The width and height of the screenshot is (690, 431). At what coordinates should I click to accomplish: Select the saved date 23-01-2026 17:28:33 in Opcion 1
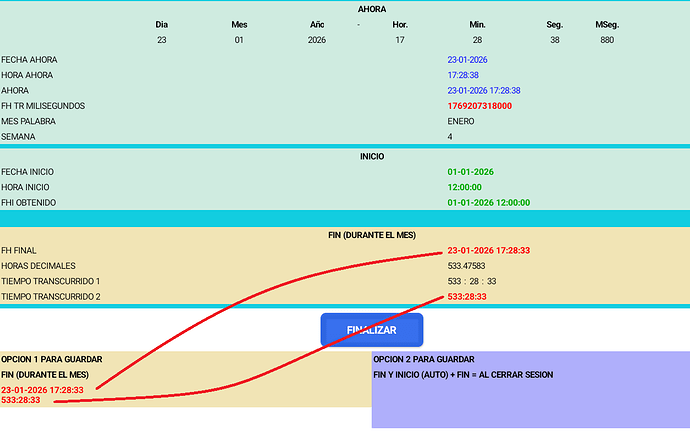click(x=42, y=390)
